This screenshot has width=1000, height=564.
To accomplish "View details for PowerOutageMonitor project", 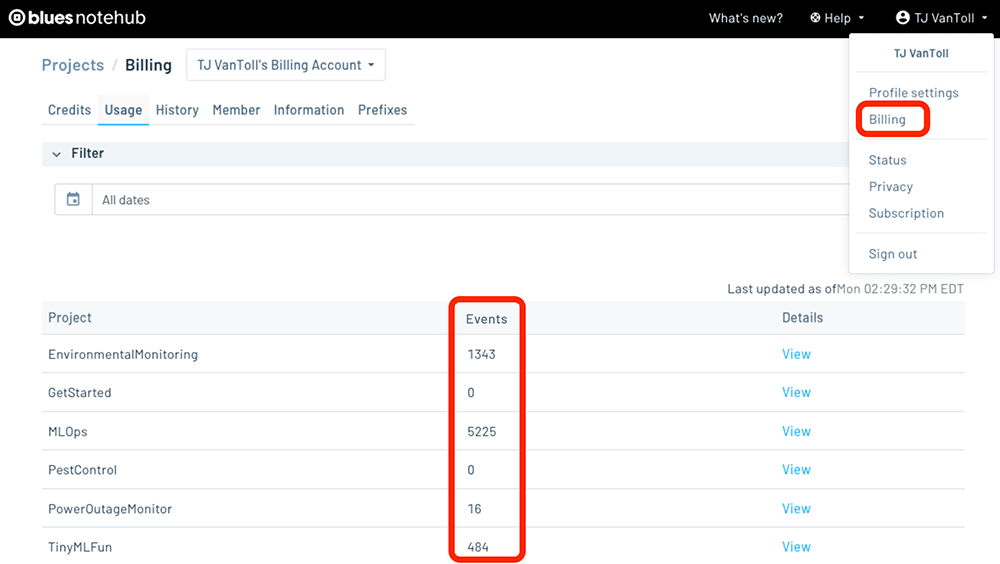I will coord(796,508).
